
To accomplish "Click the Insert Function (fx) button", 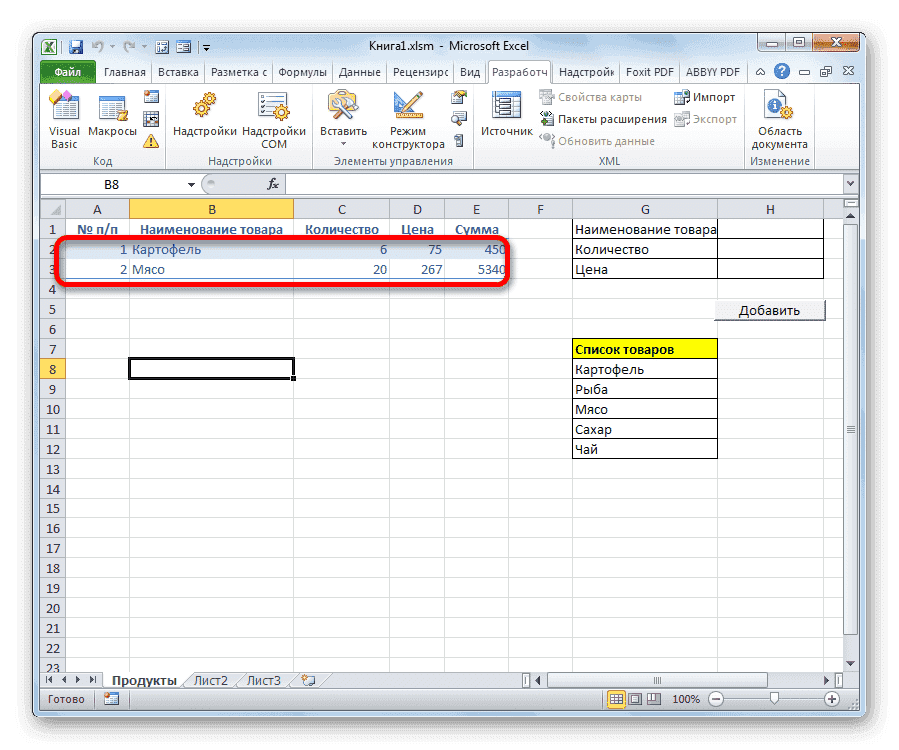I will point(274,183).
